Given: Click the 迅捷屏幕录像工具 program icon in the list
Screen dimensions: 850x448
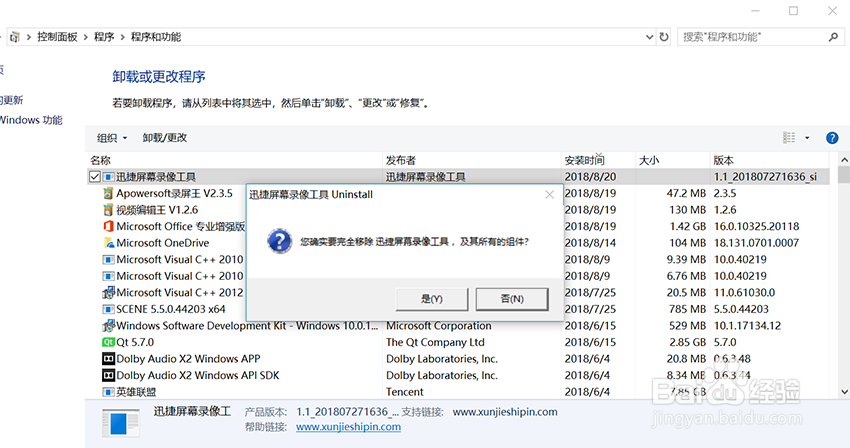Looking at the screenshot, I should pyautogui.click(x=108, y=177).
